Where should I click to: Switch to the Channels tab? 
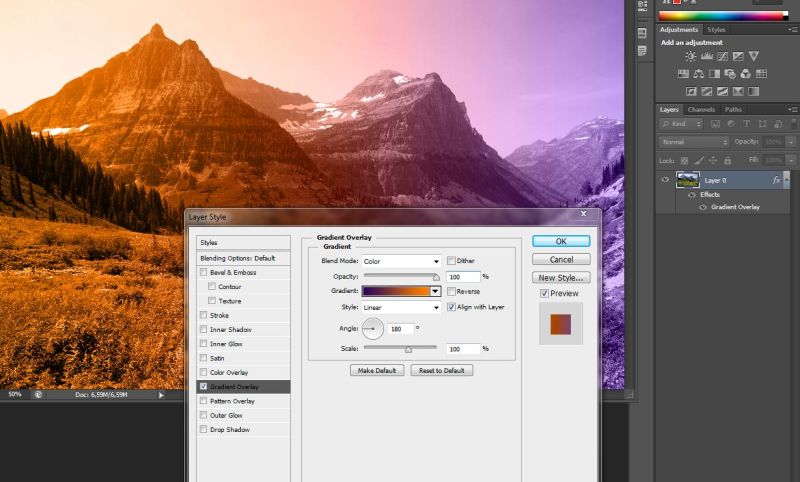(701, 110)
